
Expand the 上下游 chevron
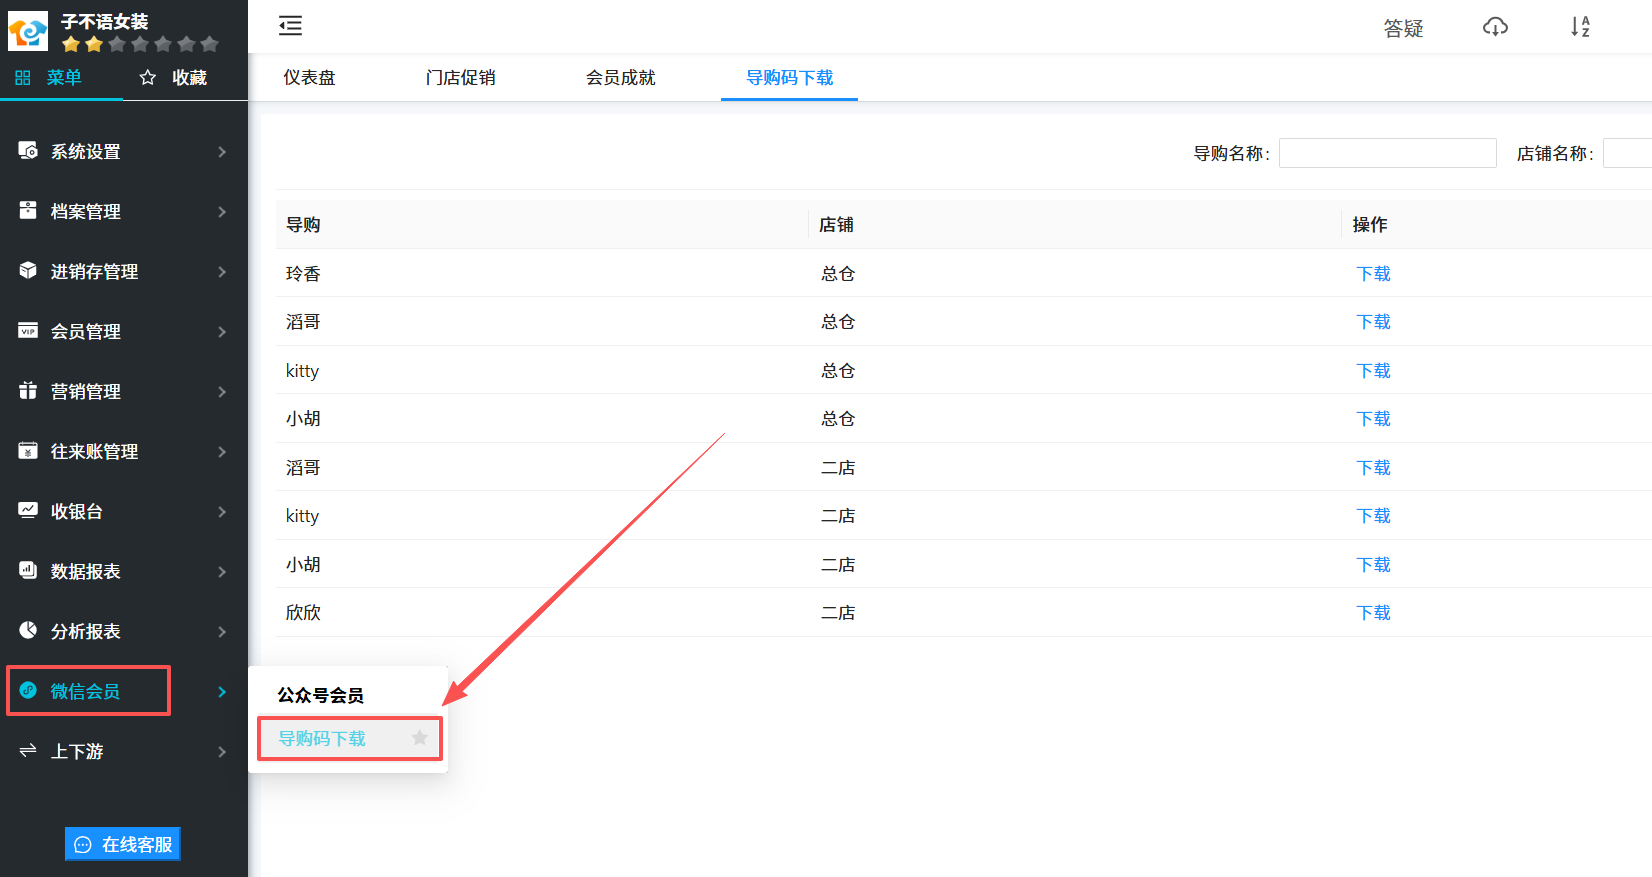tap(222, 752)
